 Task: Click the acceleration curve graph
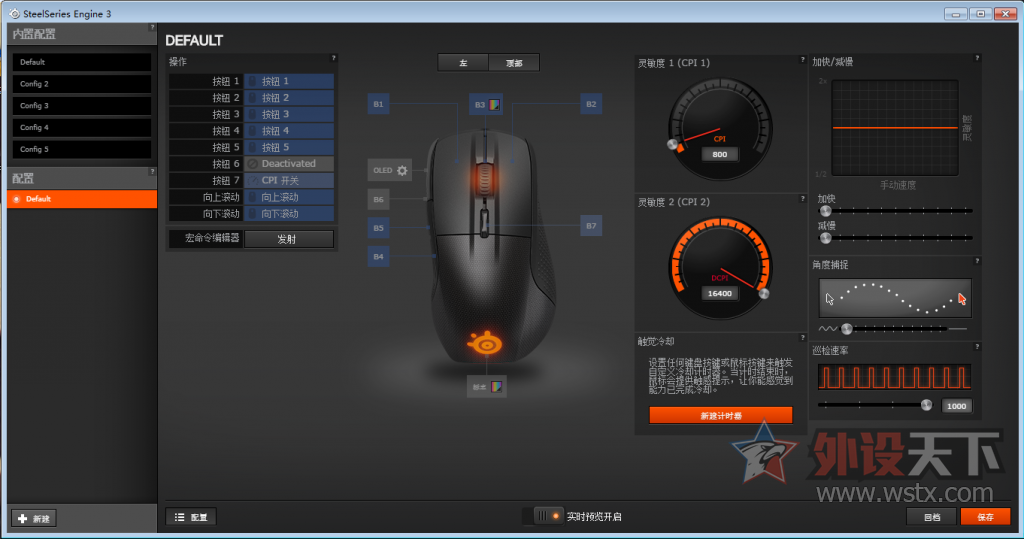895,127
